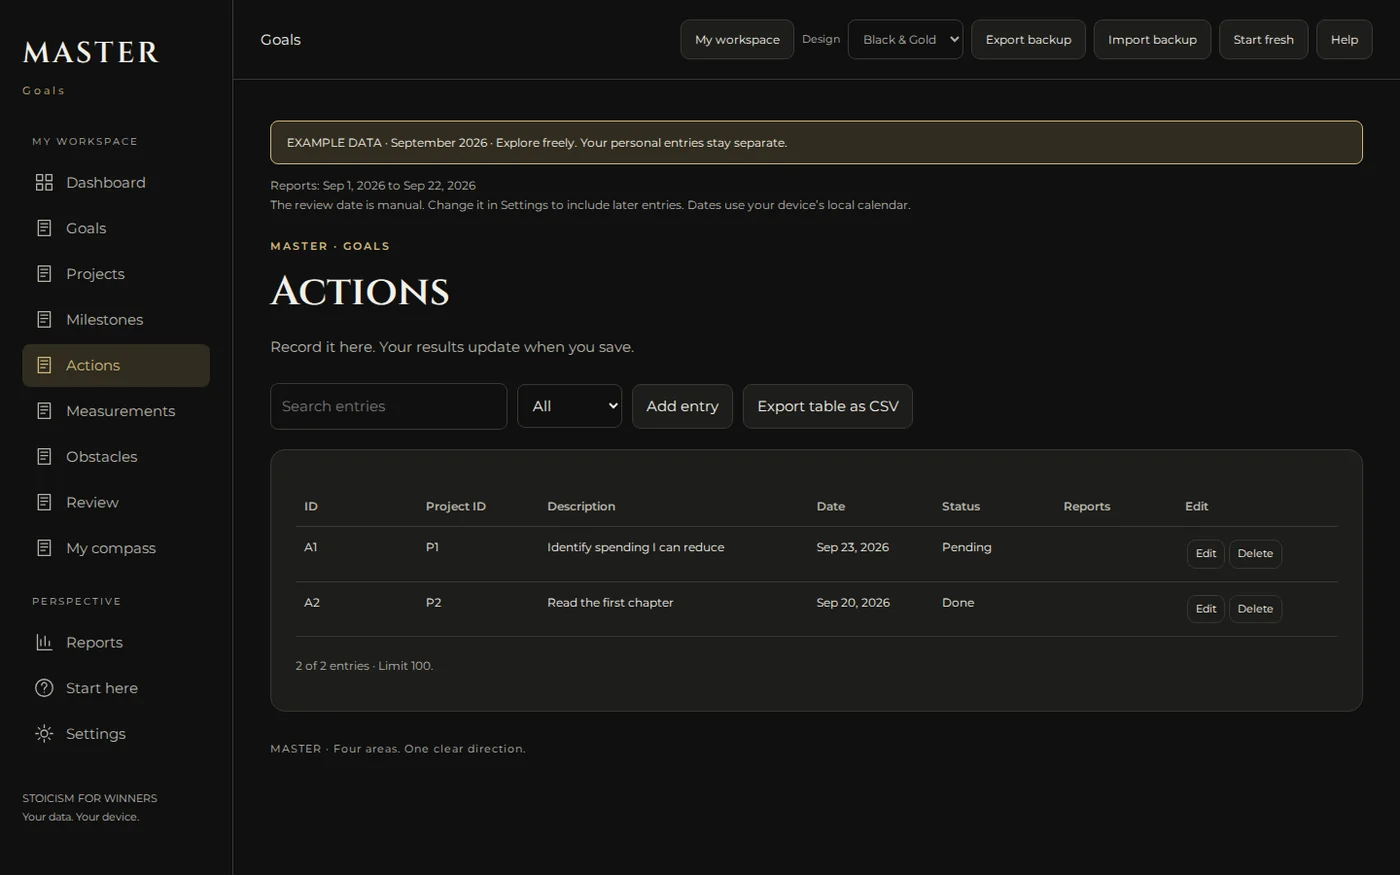1400x875 pixels.
Task: Open the Design theme dropdown
Action: (x=905, y=40)
